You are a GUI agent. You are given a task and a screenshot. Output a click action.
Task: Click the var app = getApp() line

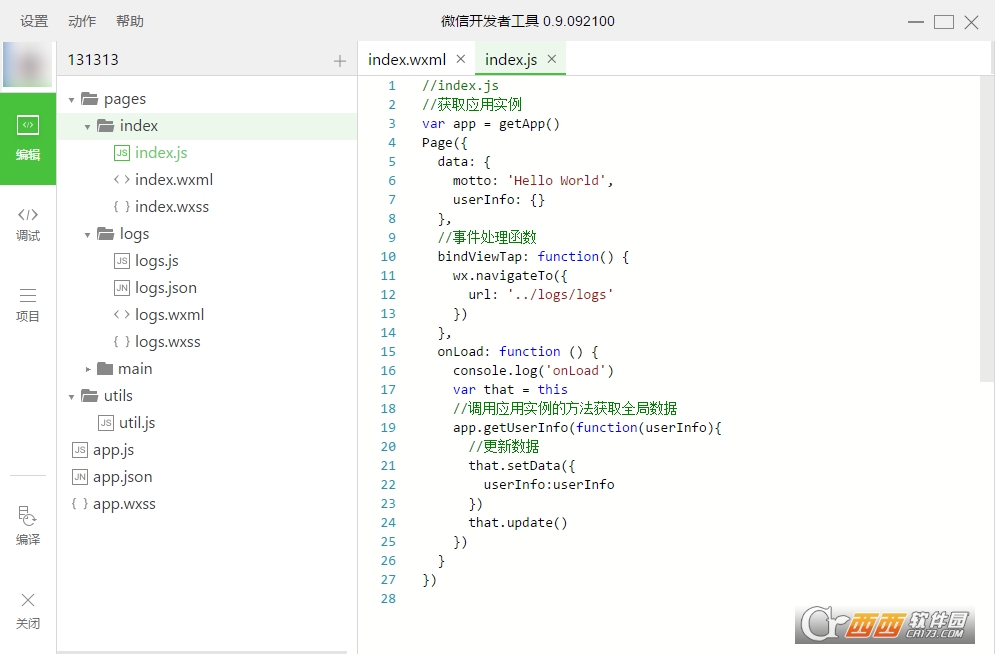[x=491, y=124]
